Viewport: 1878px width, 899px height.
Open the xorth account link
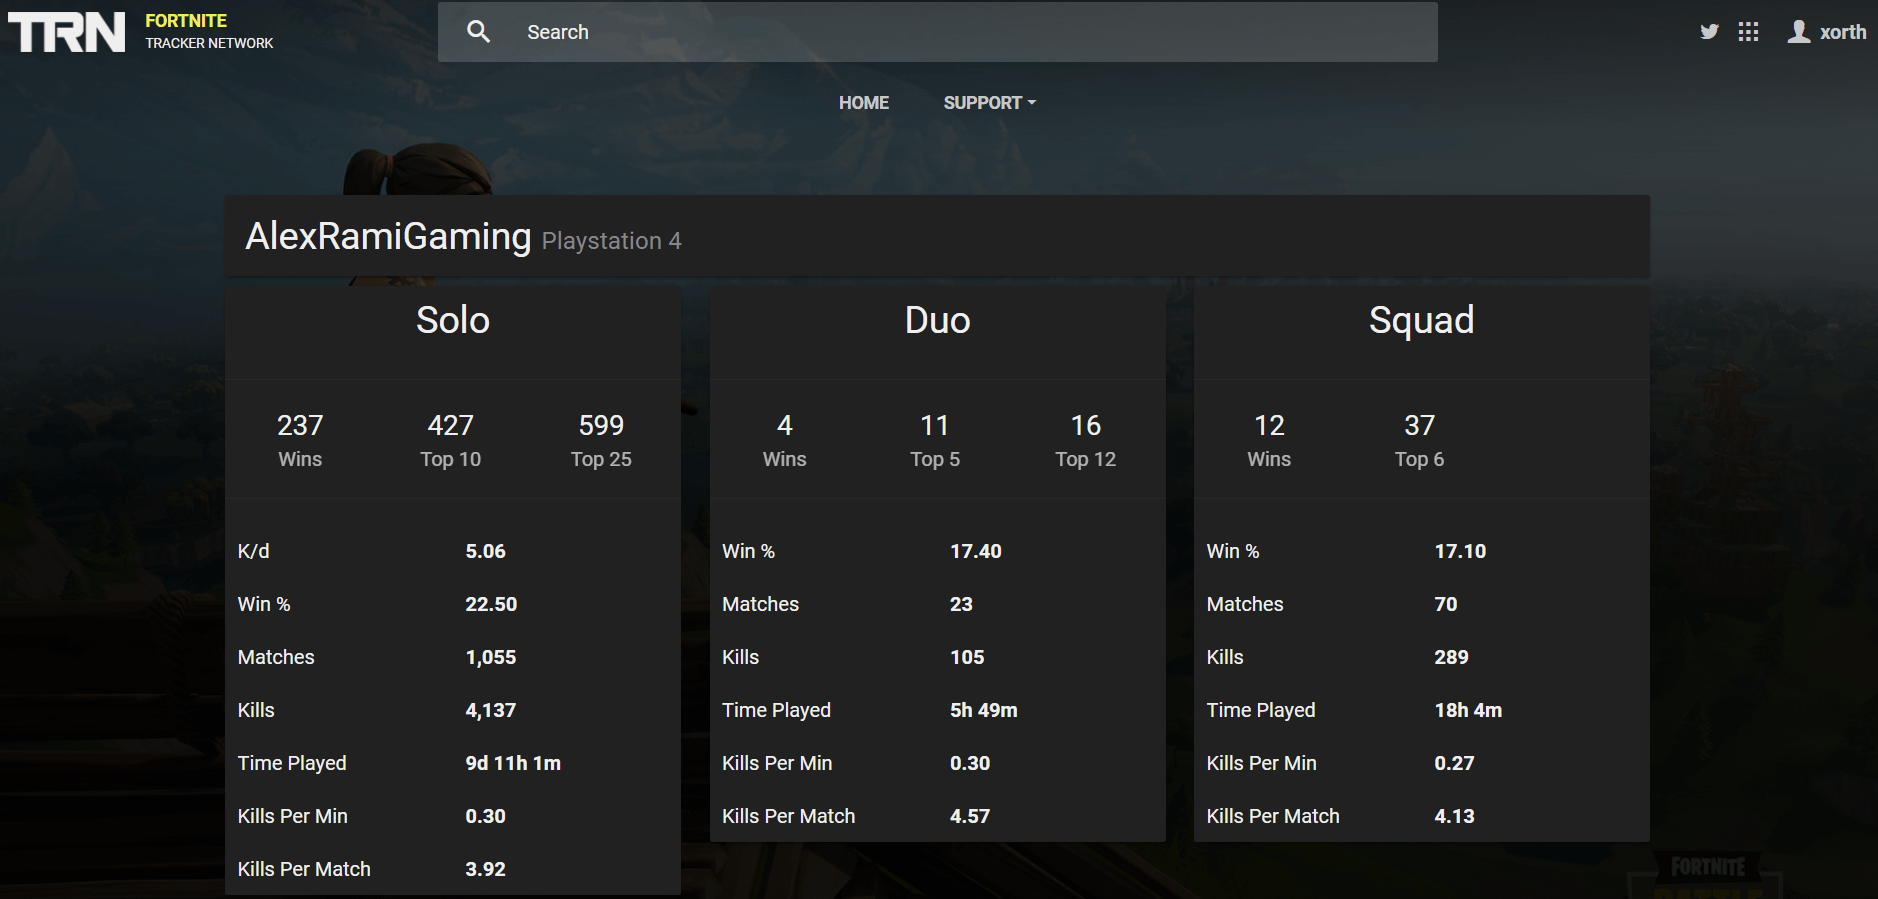point(1843,32)
